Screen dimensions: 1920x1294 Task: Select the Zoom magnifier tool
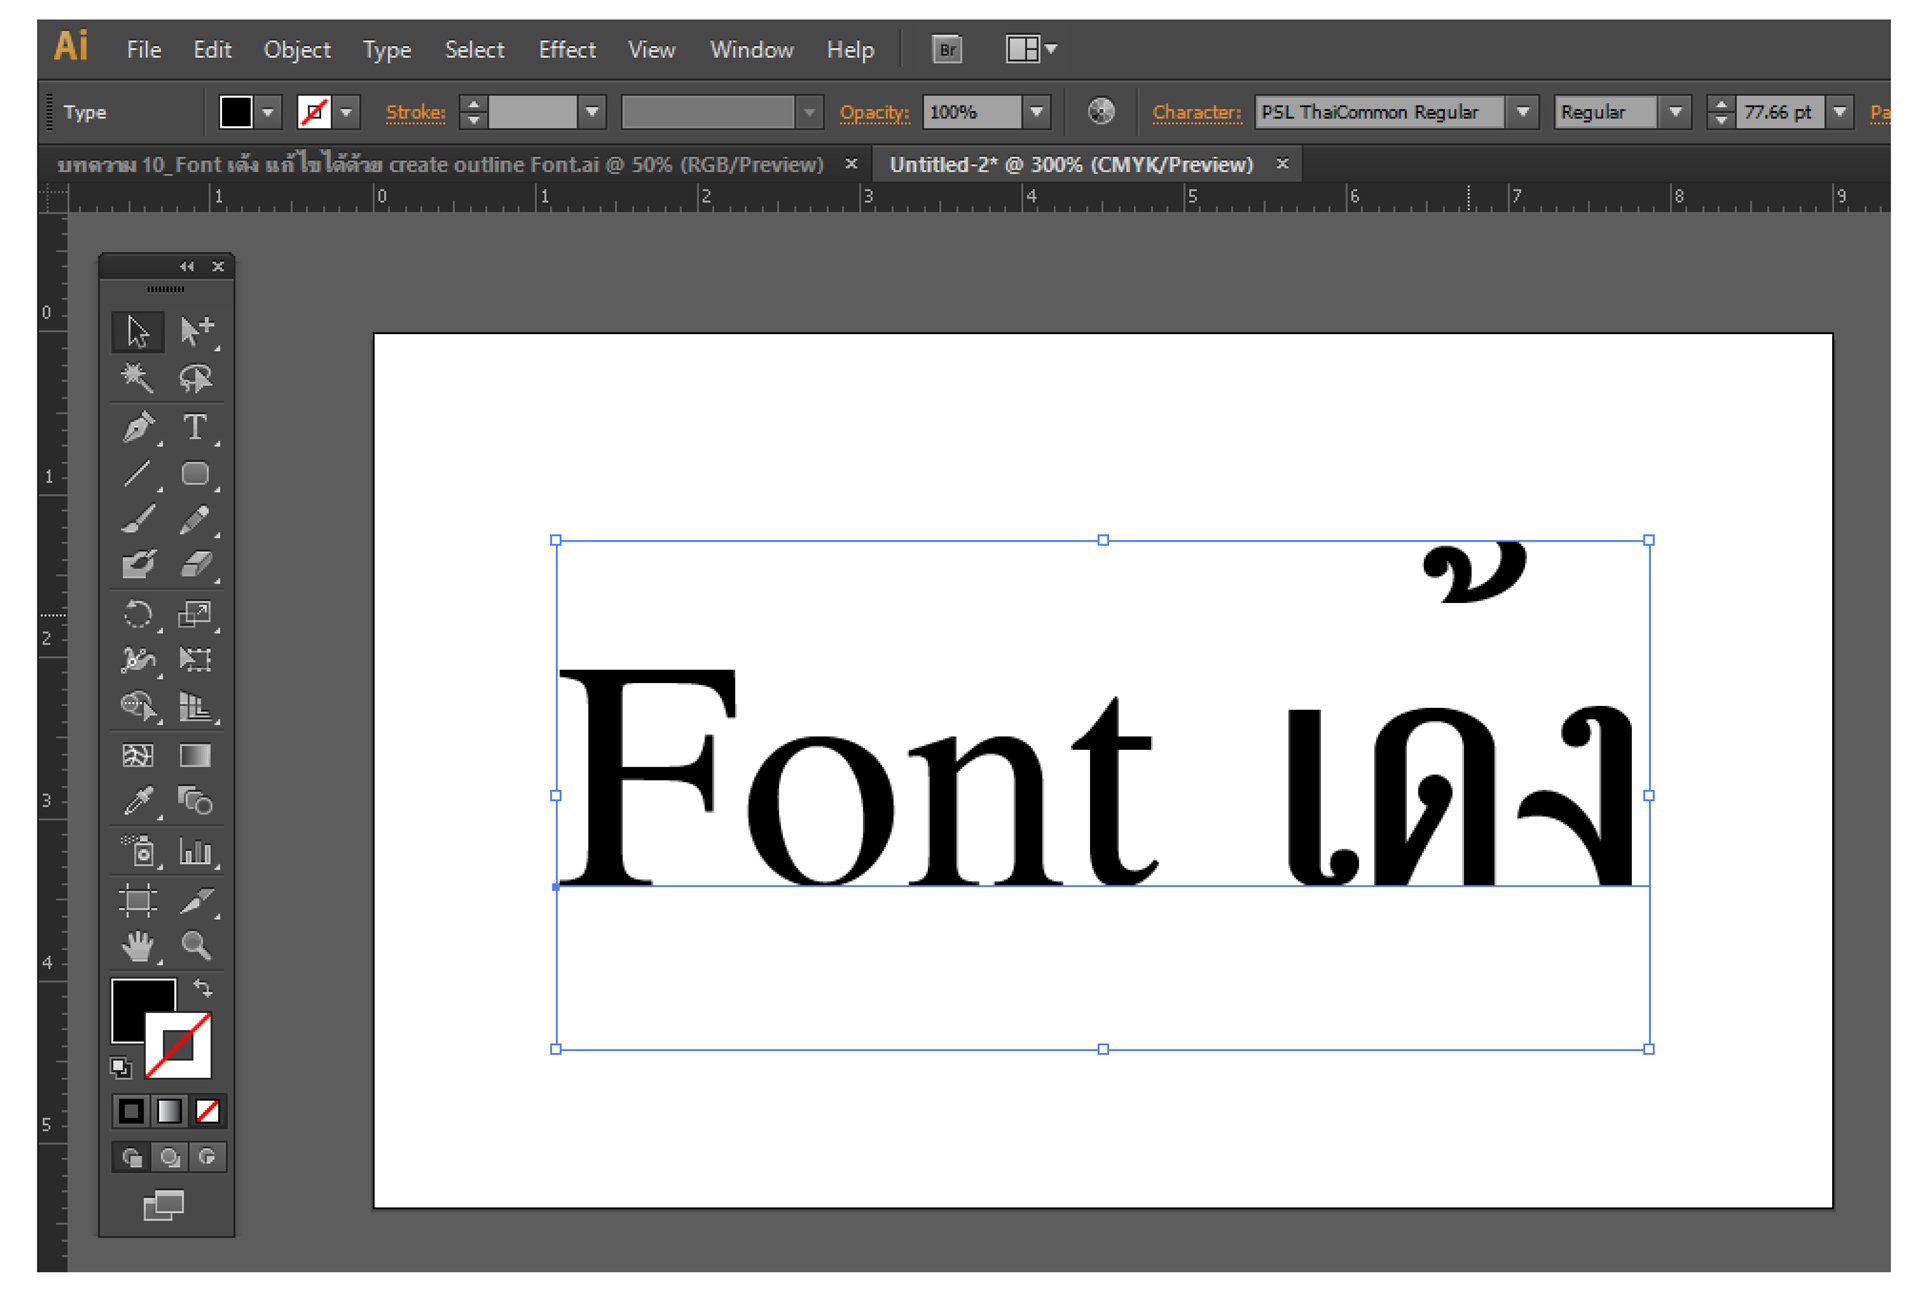tap(195, 945)
